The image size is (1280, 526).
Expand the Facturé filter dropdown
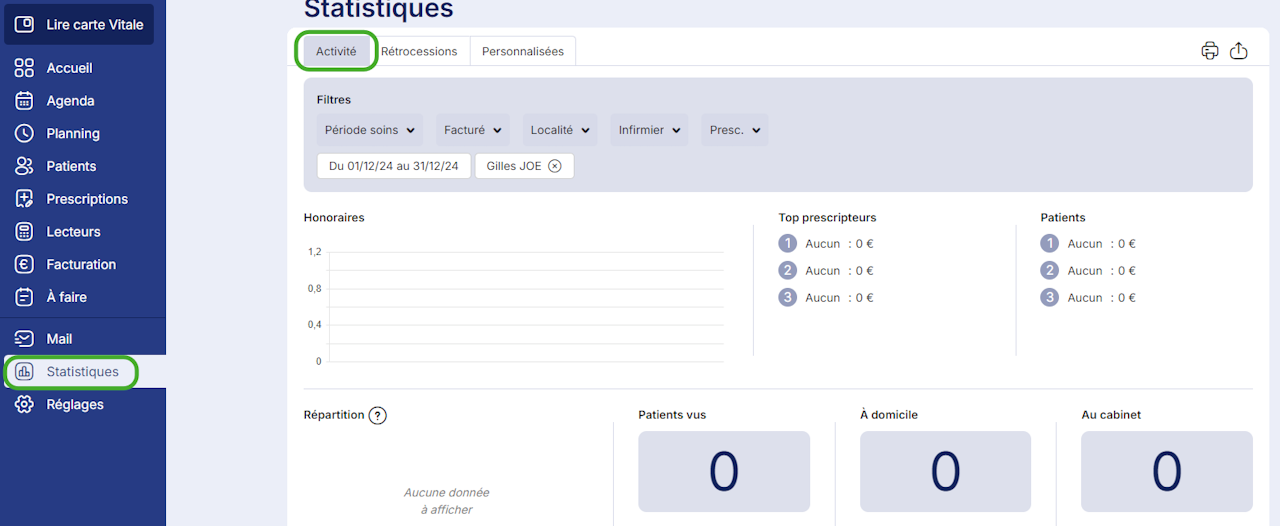(x=473, y=130)
